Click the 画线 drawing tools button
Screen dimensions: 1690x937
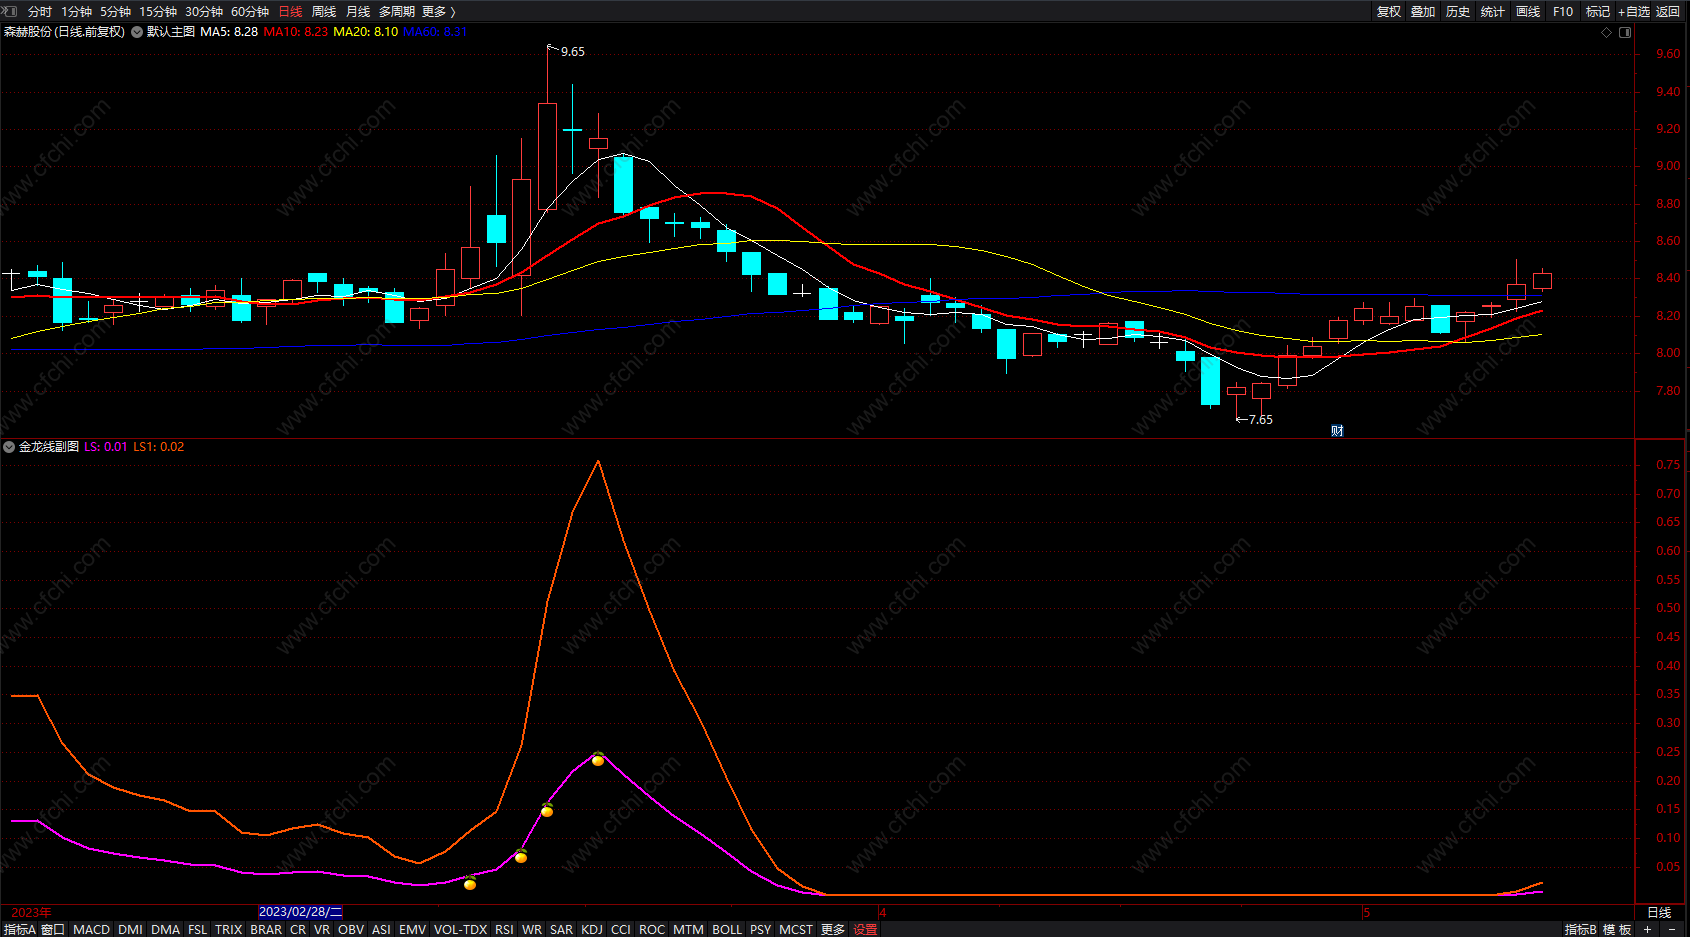(1528, 11)
